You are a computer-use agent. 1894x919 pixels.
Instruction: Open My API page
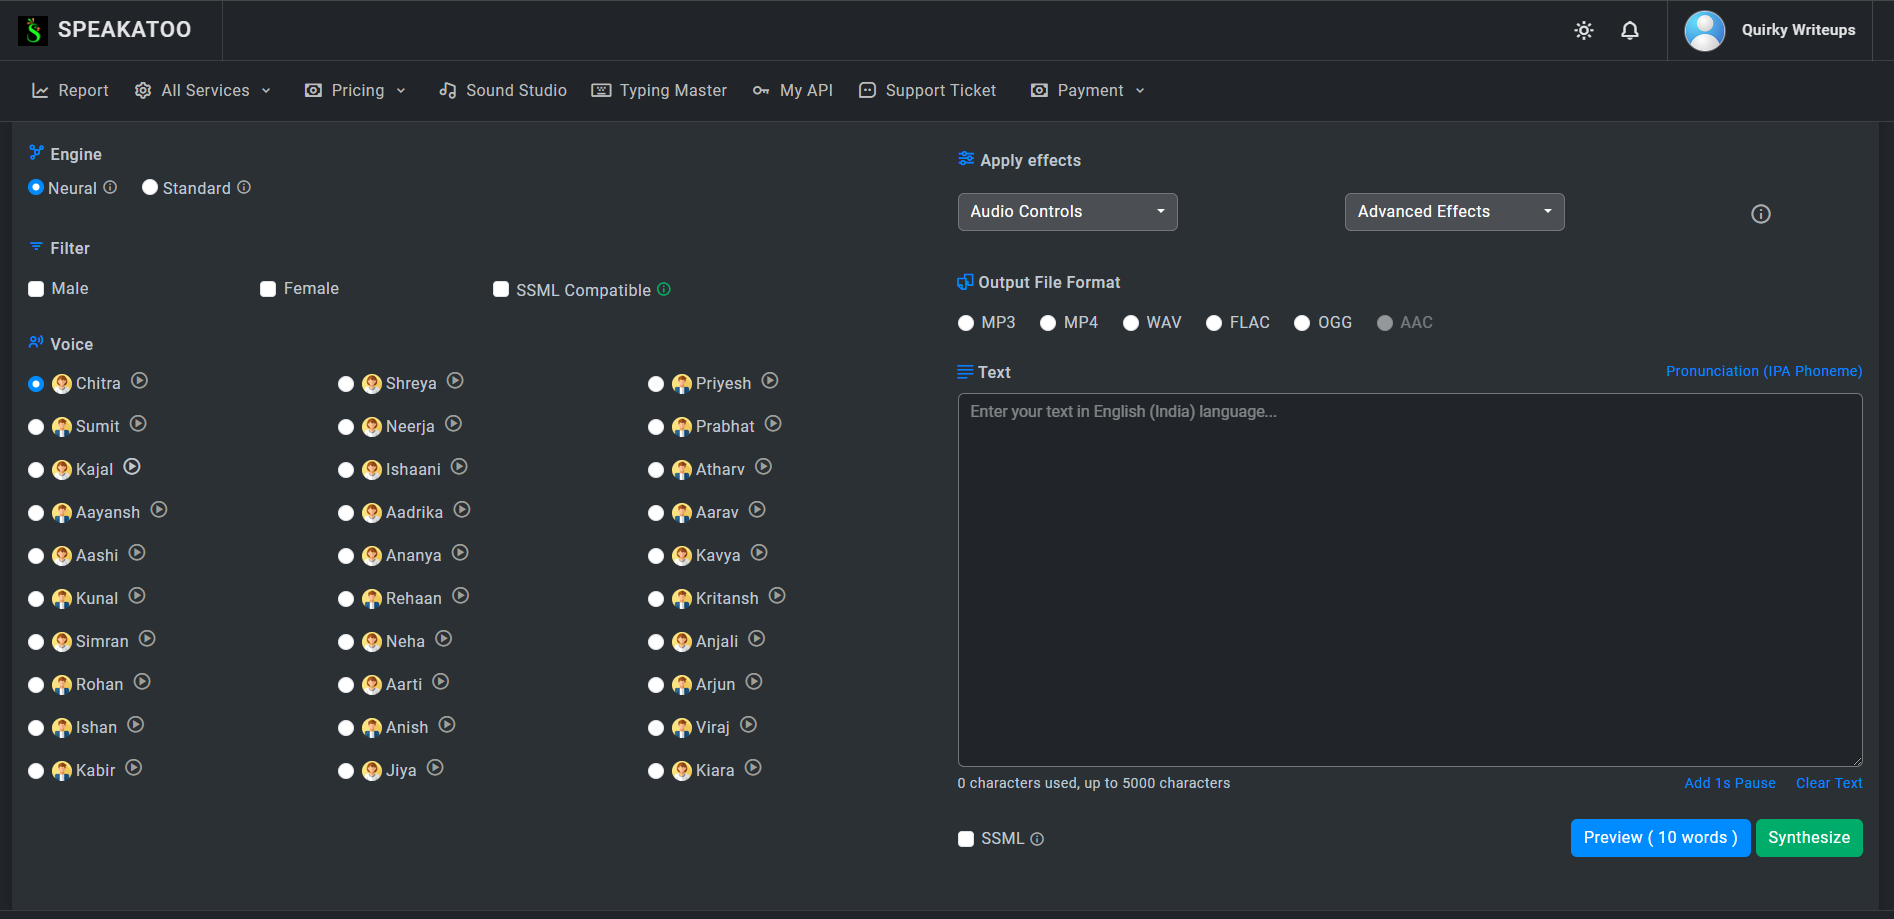(x=793, y=90)
